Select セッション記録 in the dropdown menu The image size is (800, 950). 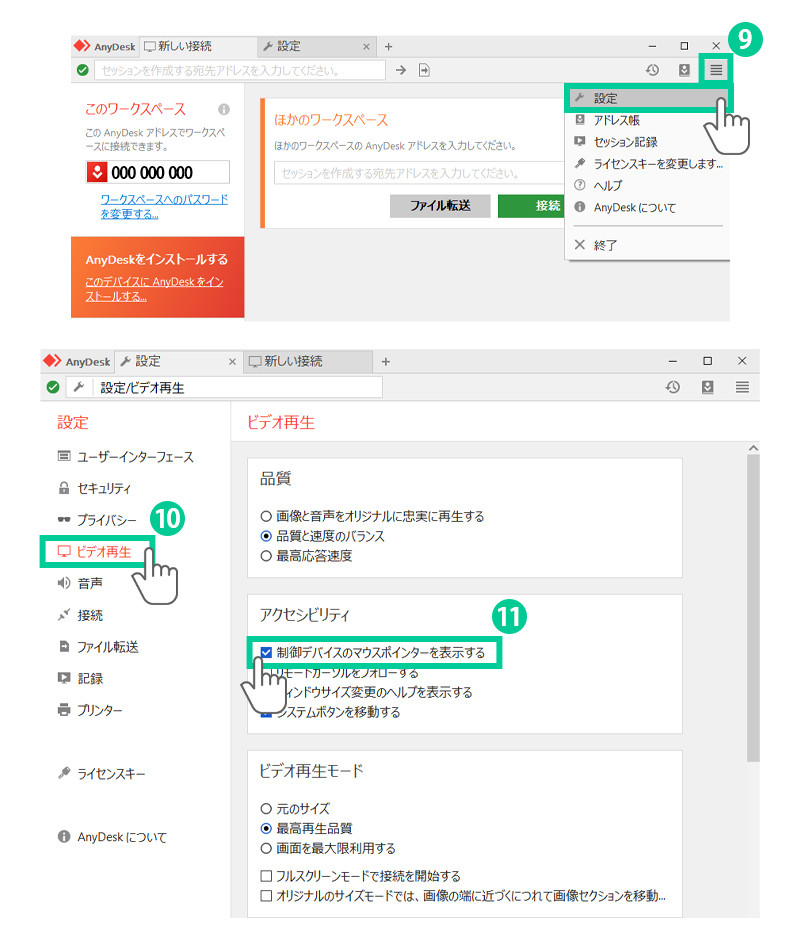[625, 142]
